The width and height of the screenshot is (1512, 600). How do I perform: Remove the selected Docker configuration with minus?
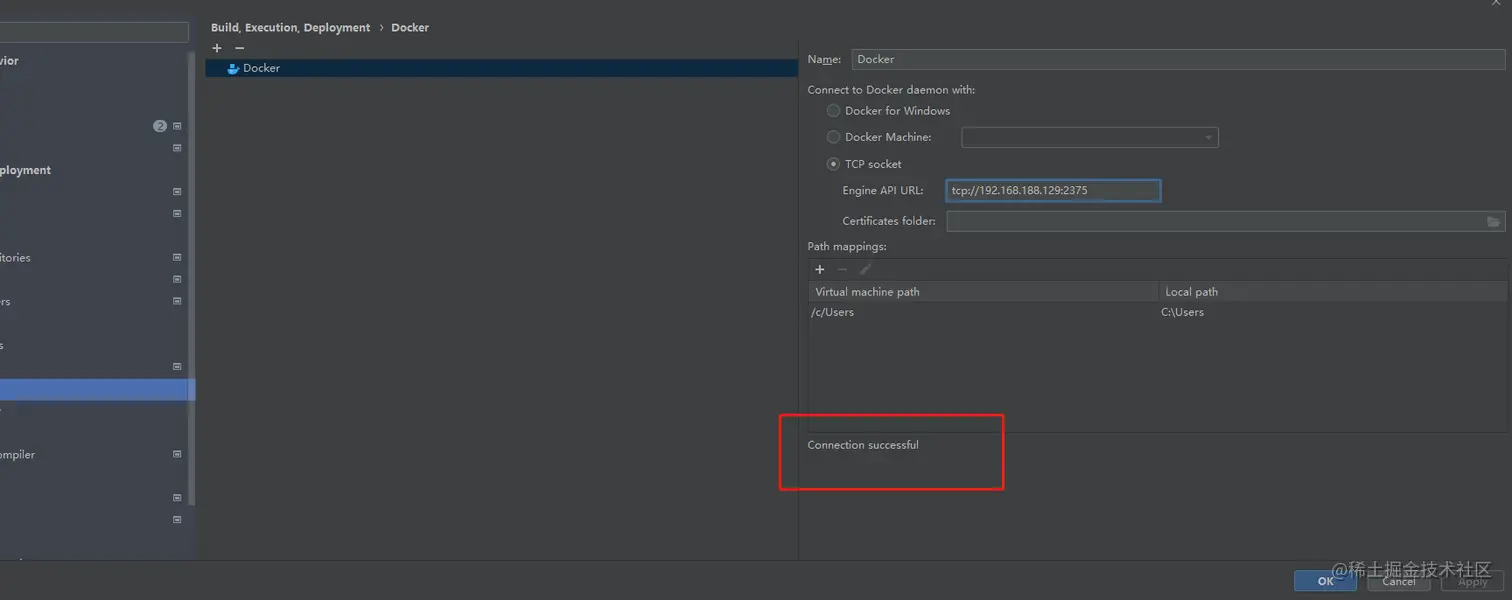[x=239, y=48]
